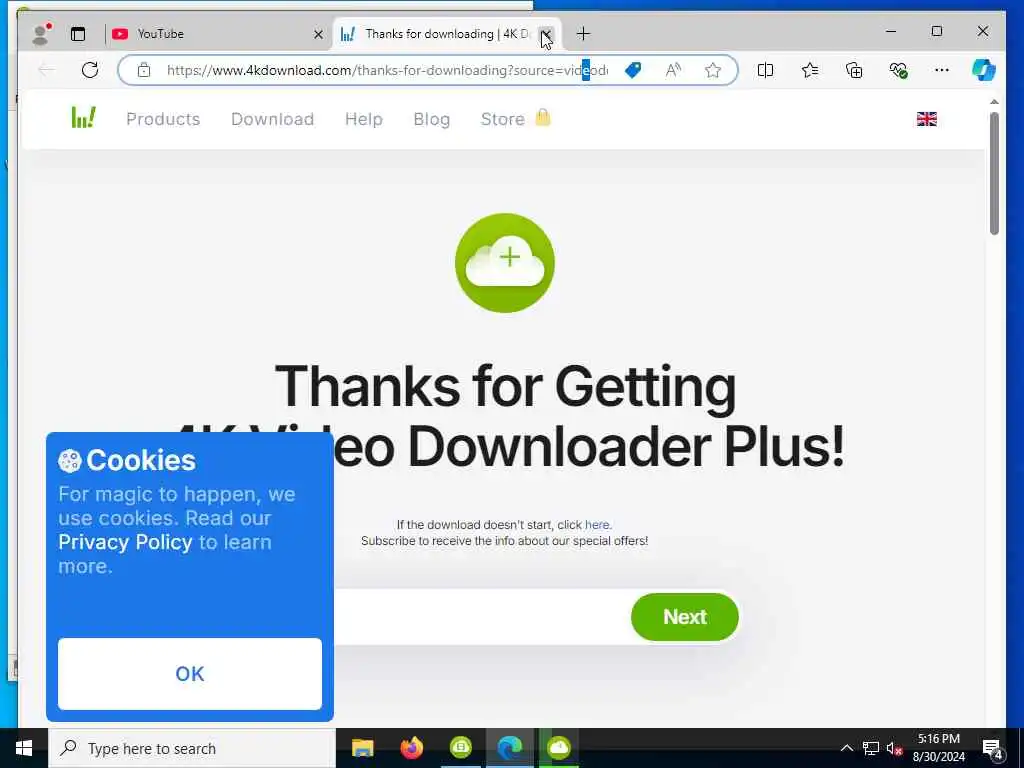The height and width of the screenshot is (768, 1024).
Task: Open the Favorites list
Action: (810, 70)
